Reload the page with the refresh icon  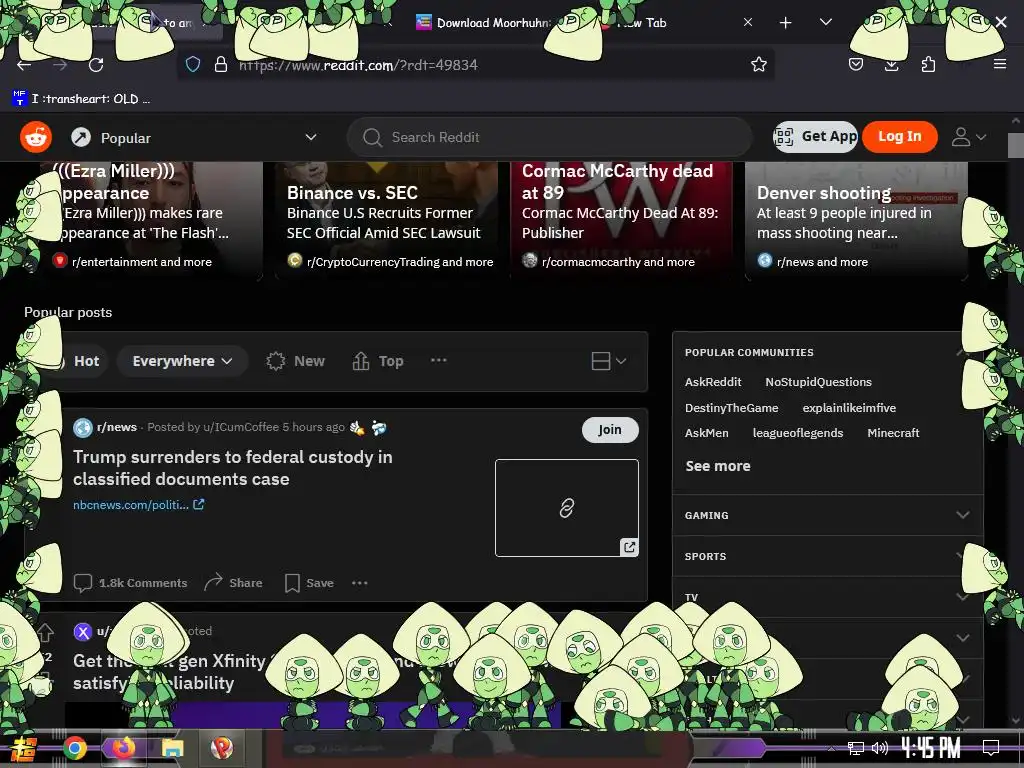click(x=96, y=65)
